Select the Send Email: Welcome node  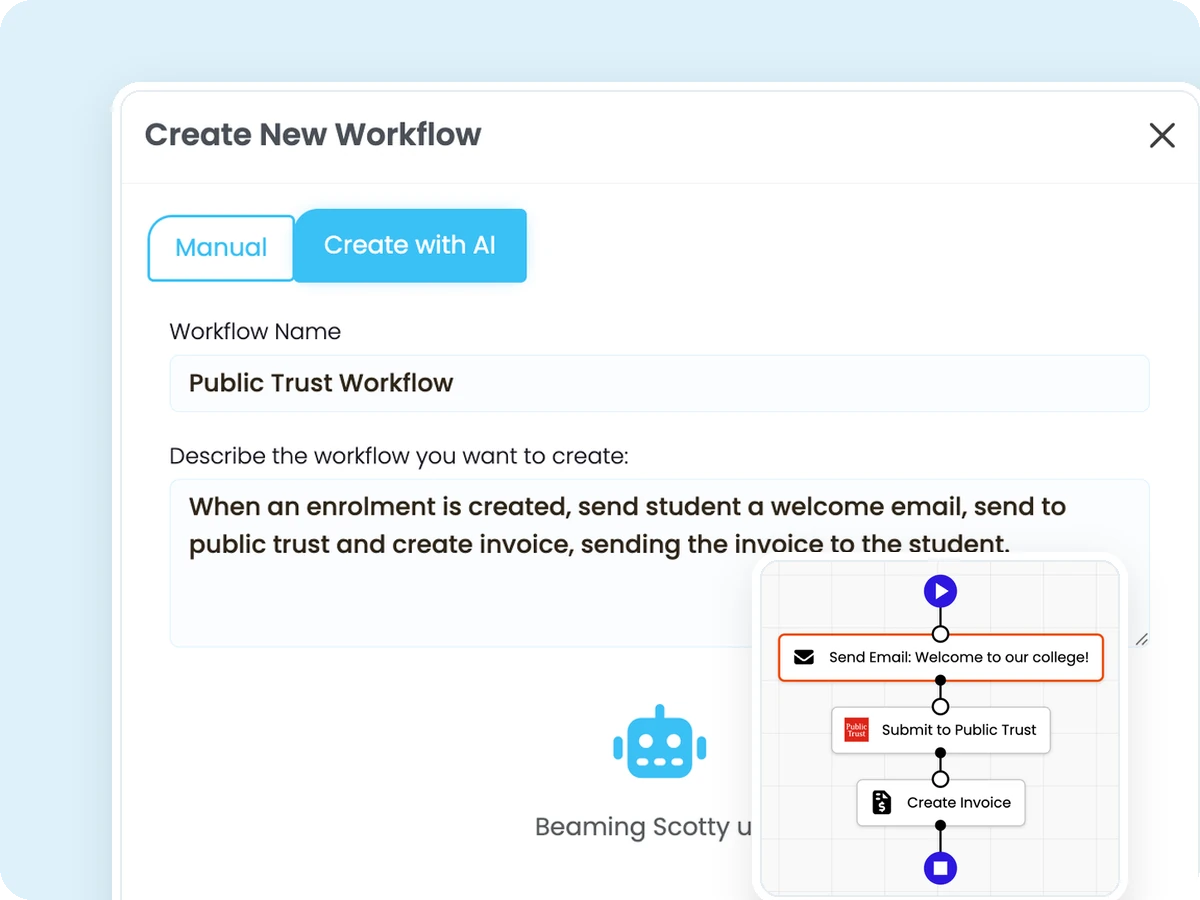[x=941, y=658]
